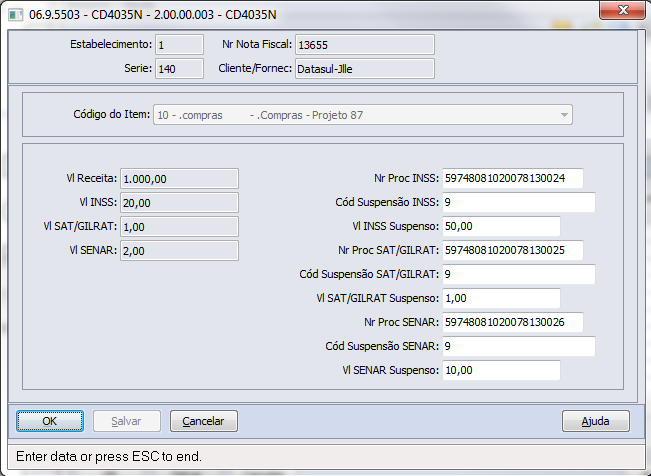The width and height of the screenshot is (651, 476).
Task: Click the Vl SAT/GILRAT Suspenso field
Action: (500, 298)
